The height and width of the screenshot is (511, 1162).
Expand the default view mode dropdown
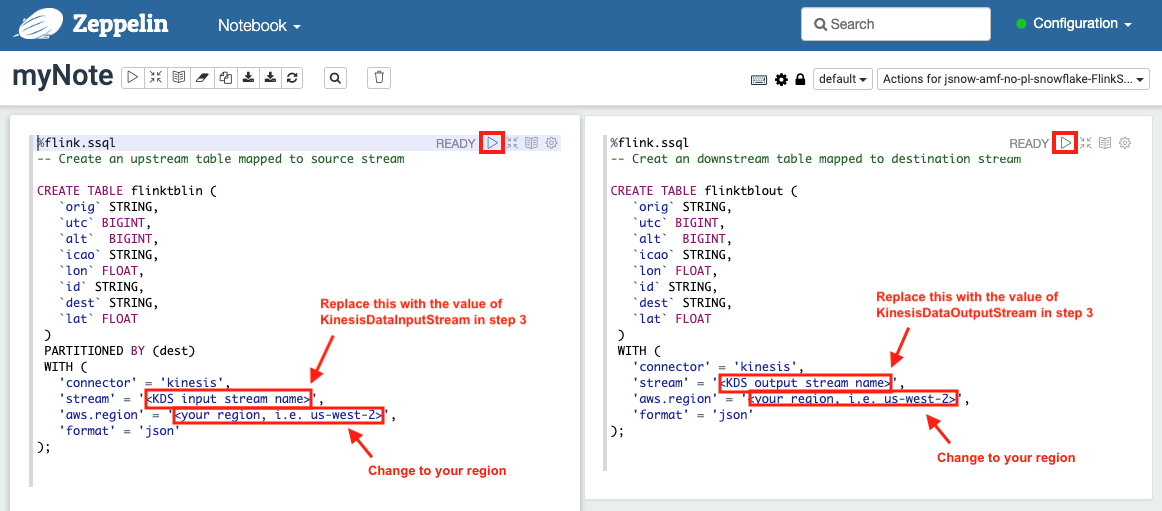(x=842, y=79)
